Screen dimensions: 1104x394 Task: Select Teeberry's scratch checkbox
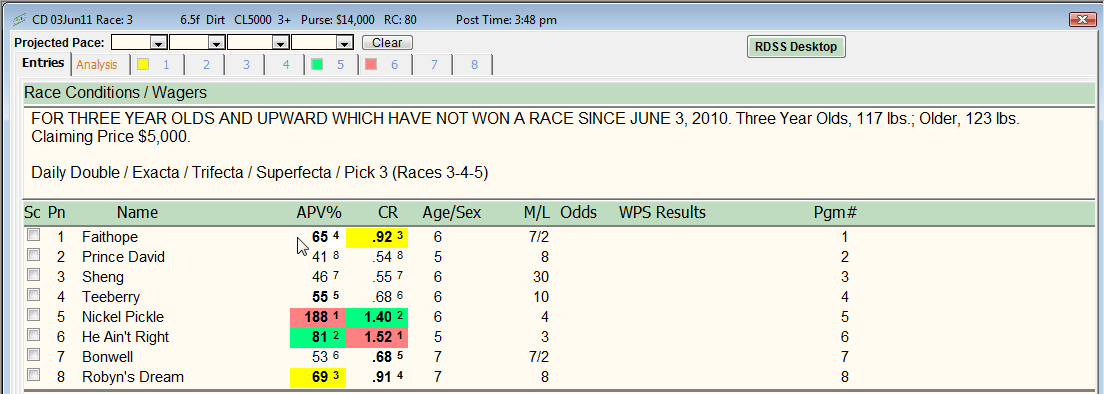pos(33,296)
